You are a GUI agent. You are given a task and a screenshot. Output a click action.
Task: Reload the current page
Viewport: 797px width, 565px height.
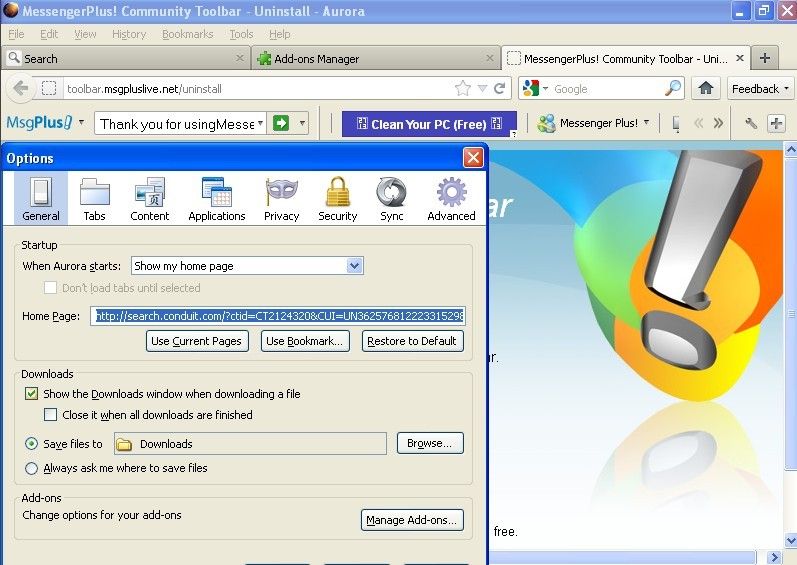click(500, 88)
